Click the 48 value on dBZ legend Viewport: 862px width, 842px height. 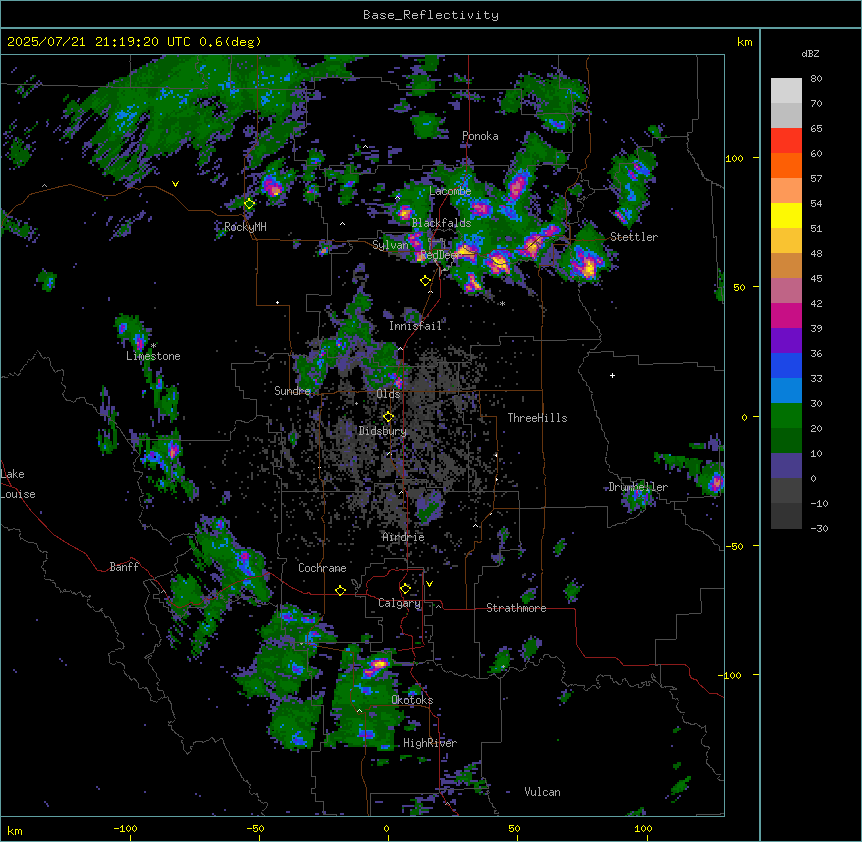[816, 253]
